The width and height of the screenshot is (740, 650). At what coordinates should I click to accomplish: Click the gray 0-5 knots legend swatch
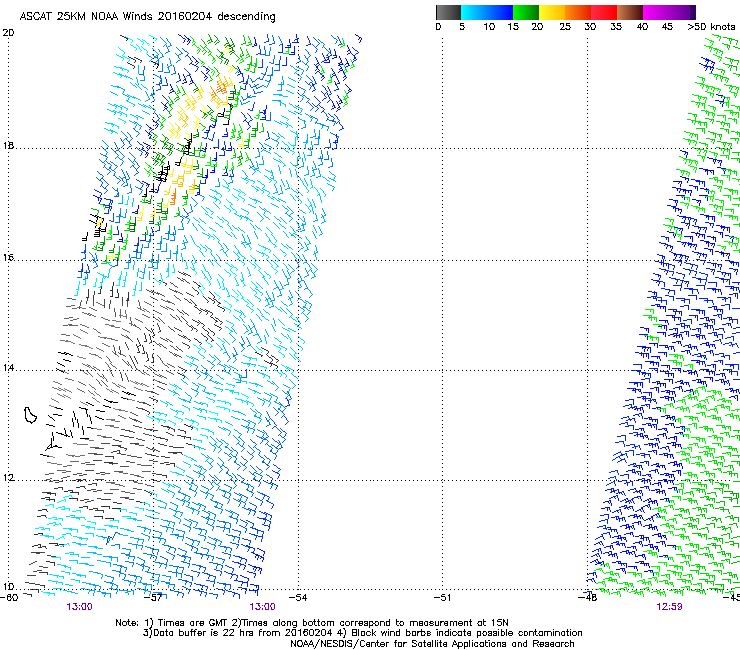[448, 12]
